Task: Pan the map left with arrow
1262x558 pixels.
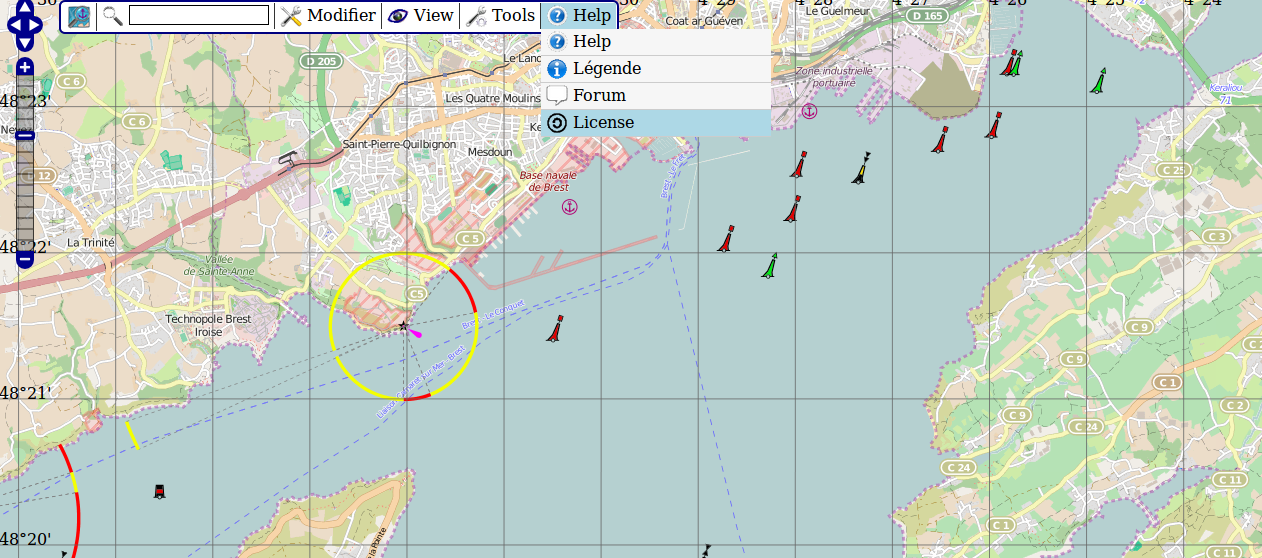Action: 10,26
